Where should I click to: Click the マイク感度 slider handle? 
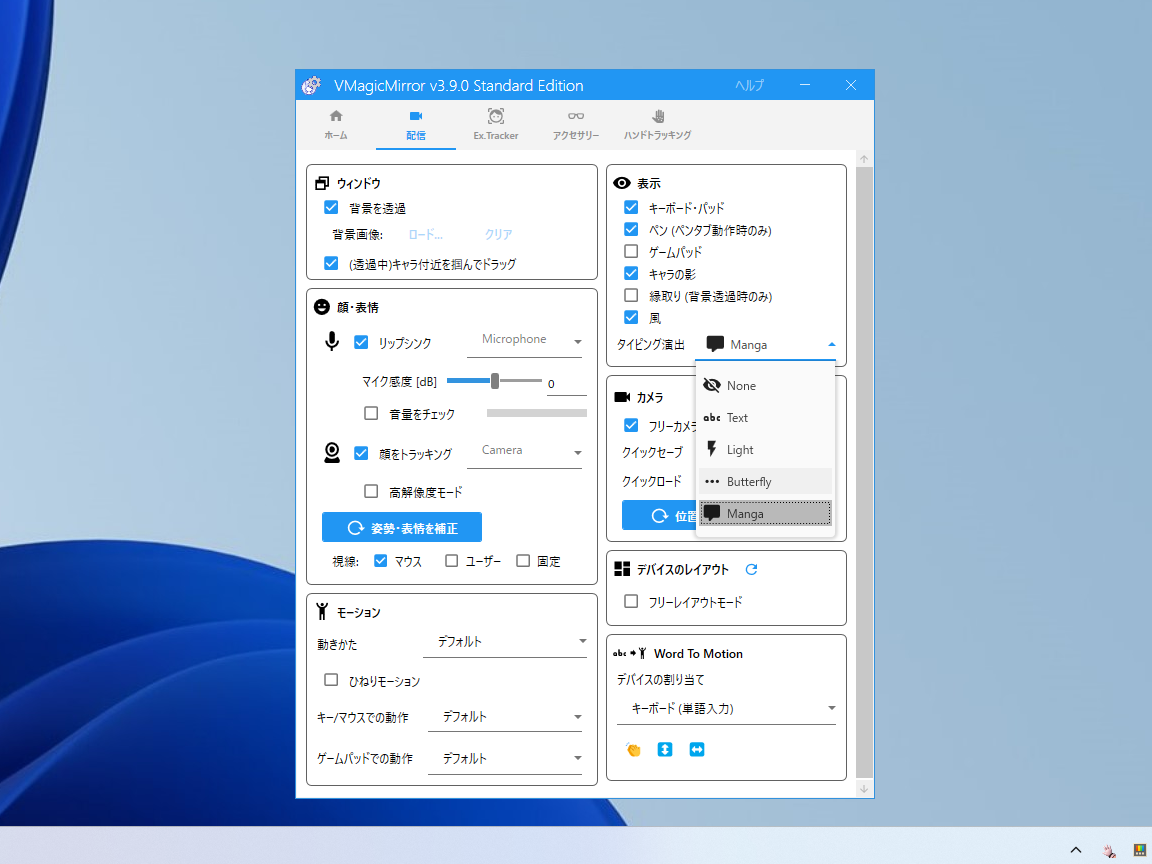[495, 380]
